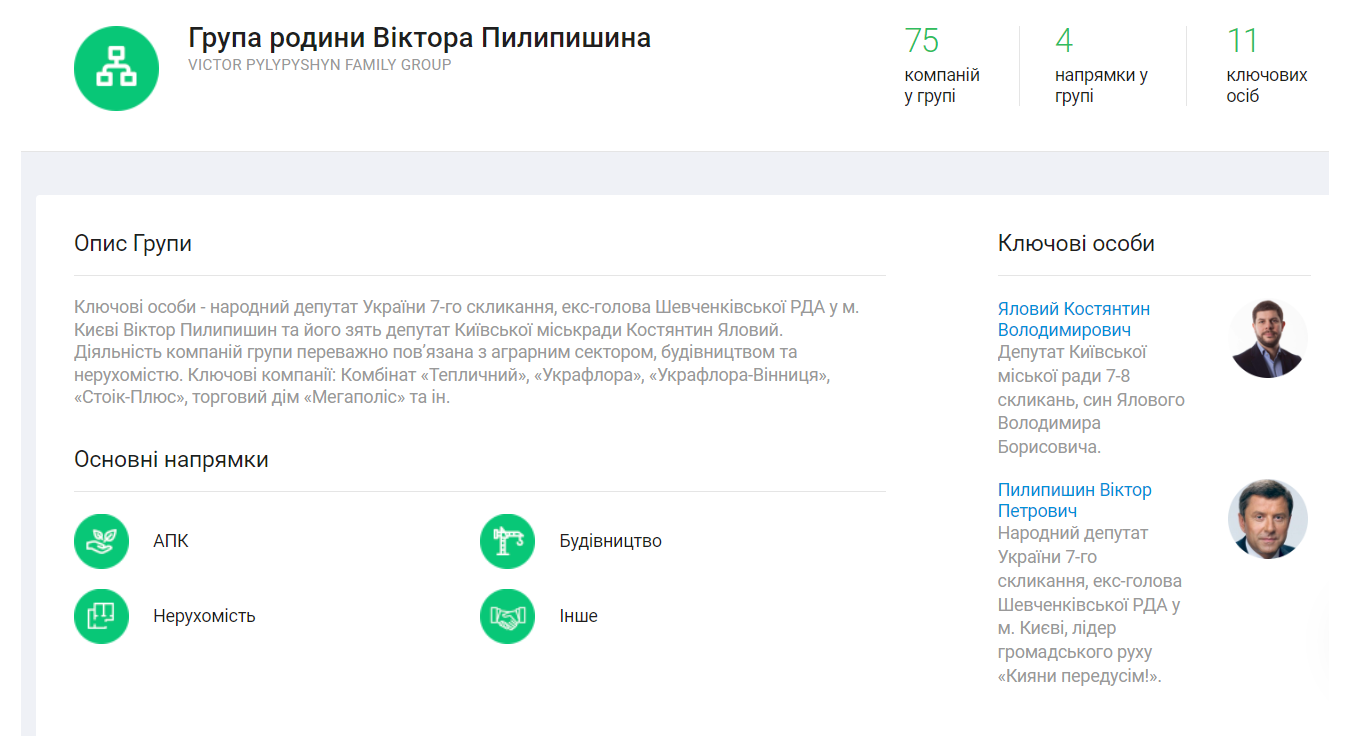Click Віктор Пилипишин's portrait photo
This screenshot has width=1350, height=736.
coord(1267,518)
